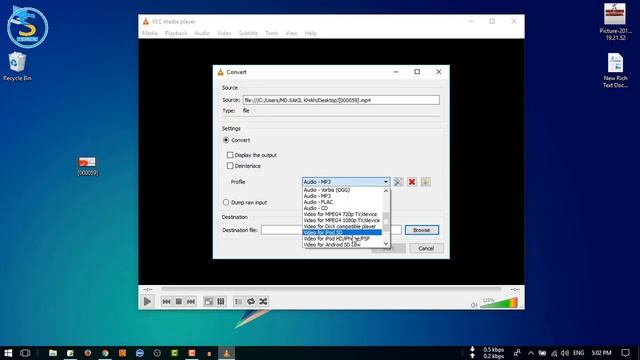The height and width of the screenshot is (360, 640).
Task: Open the Windows Start menu
Action: 8,353
